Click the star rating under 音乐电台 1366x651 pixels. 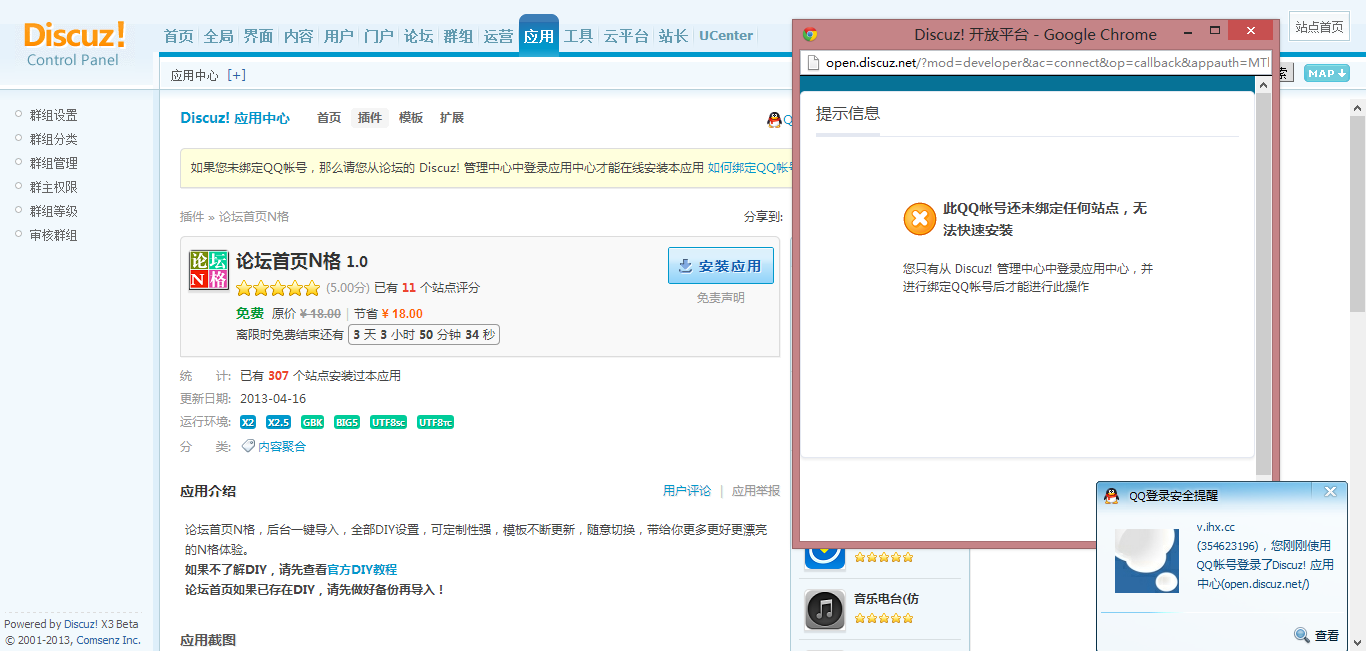click(884, 618)
